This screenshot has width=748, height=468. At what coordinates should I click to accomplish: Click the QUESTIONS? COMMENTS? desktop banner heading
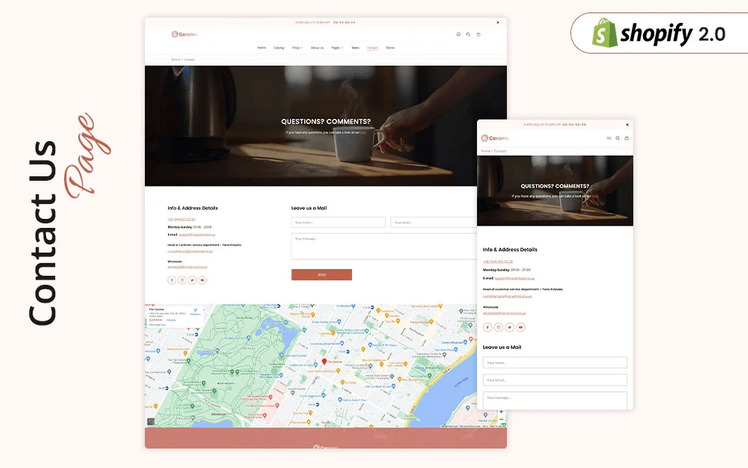coord(326,122)
